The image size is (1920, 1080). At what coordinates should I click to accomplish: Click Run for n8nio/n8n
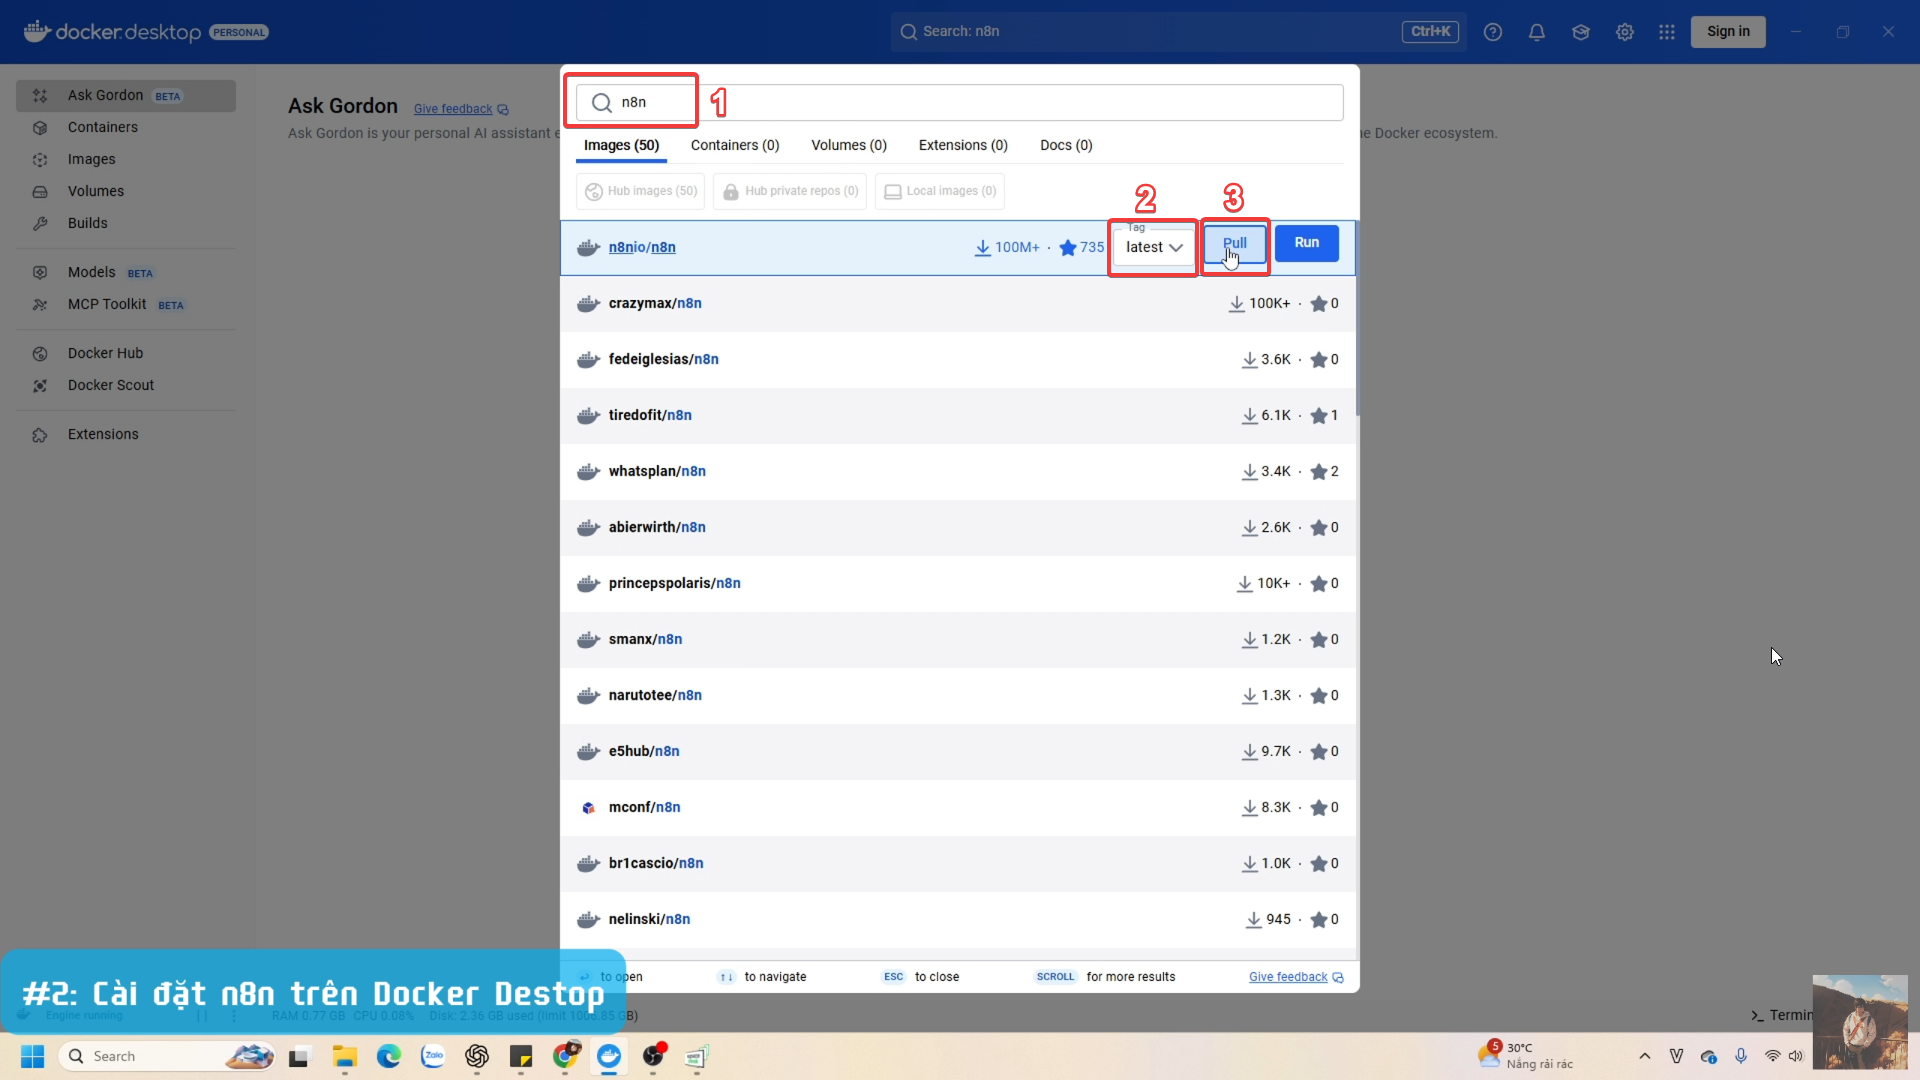(1306, 243)
